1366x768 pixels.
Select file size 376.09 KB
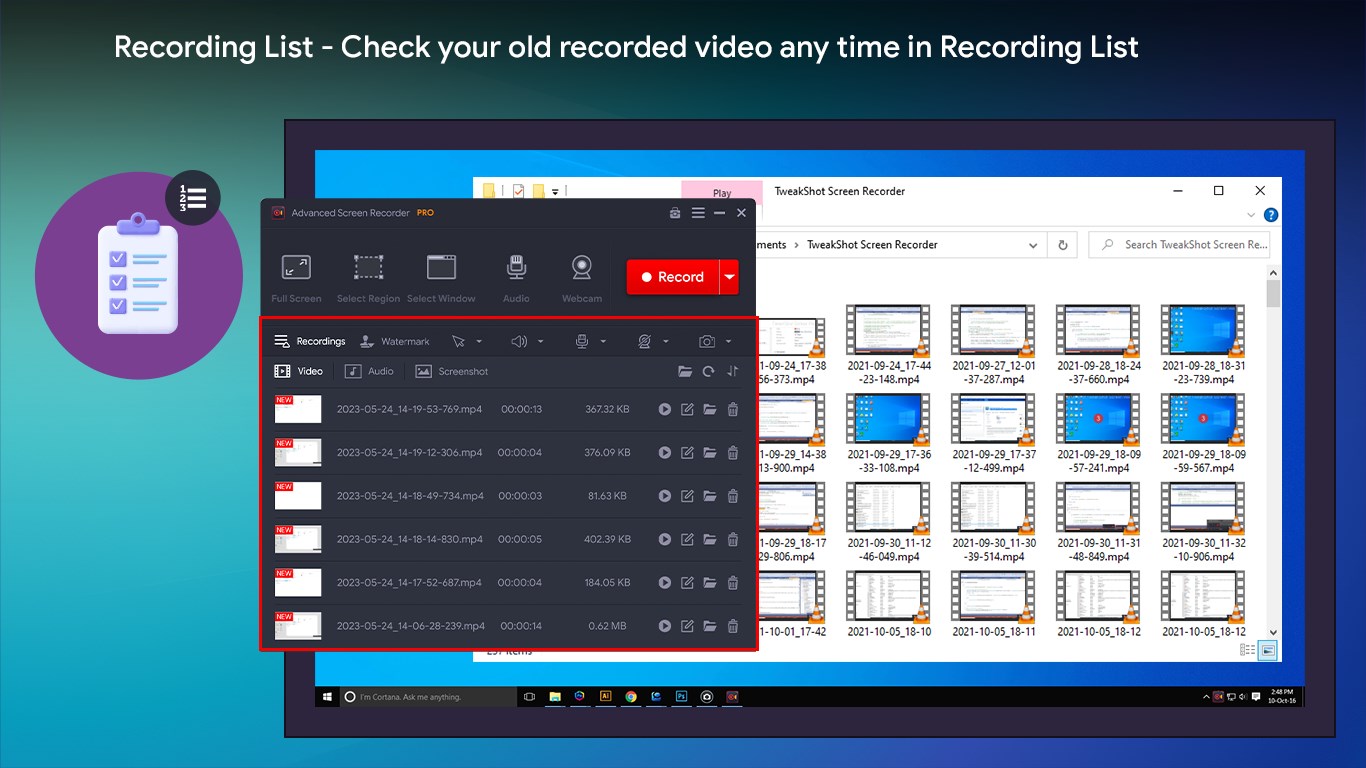coord(607,452)
